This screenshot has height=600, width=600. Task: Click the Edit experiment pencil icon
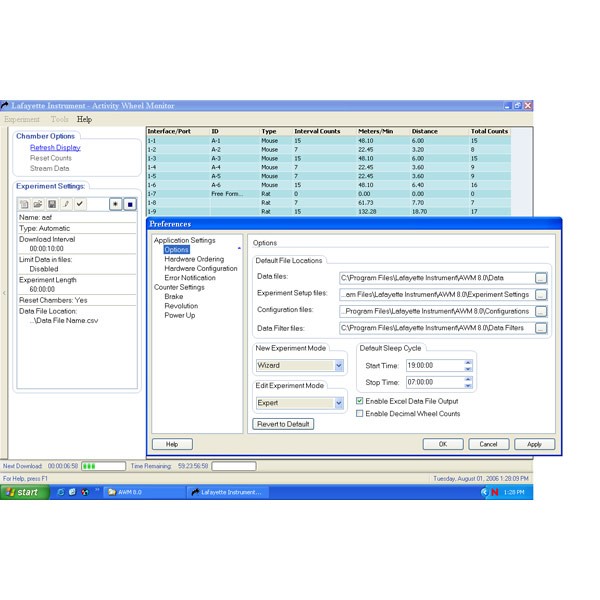coord(66,204)
